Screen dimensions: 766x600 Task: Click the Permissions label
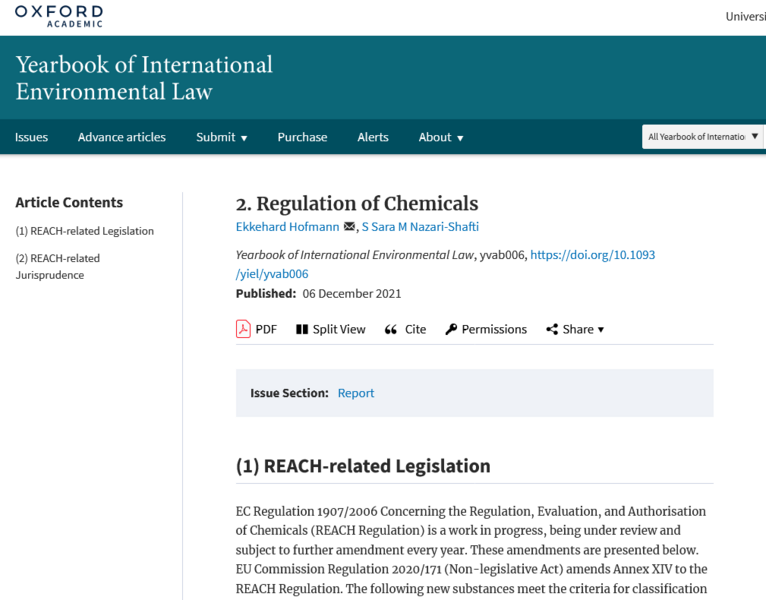pyautogui.click(x=494, y=329)
